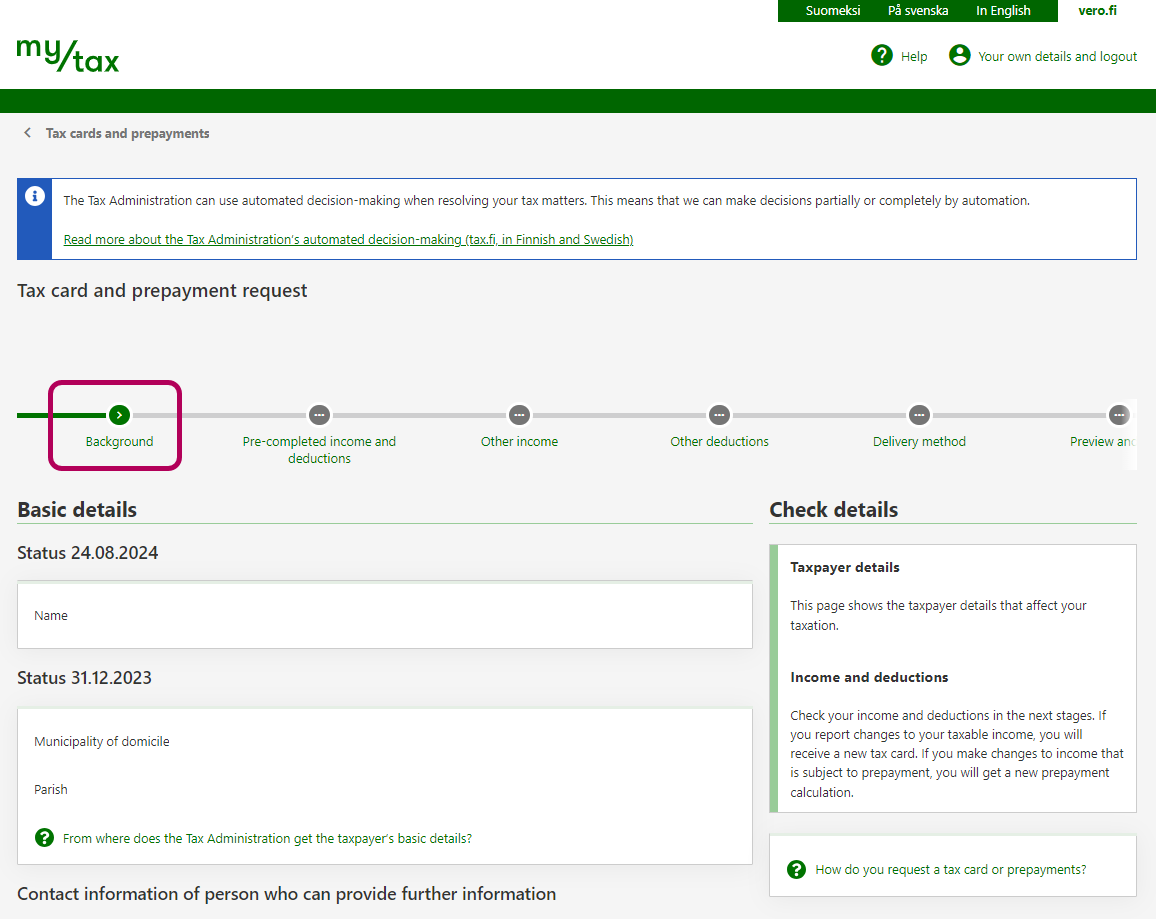Switch language to Suomeksi
This screenshot has height=919, width=1156.
pos(832,11)
